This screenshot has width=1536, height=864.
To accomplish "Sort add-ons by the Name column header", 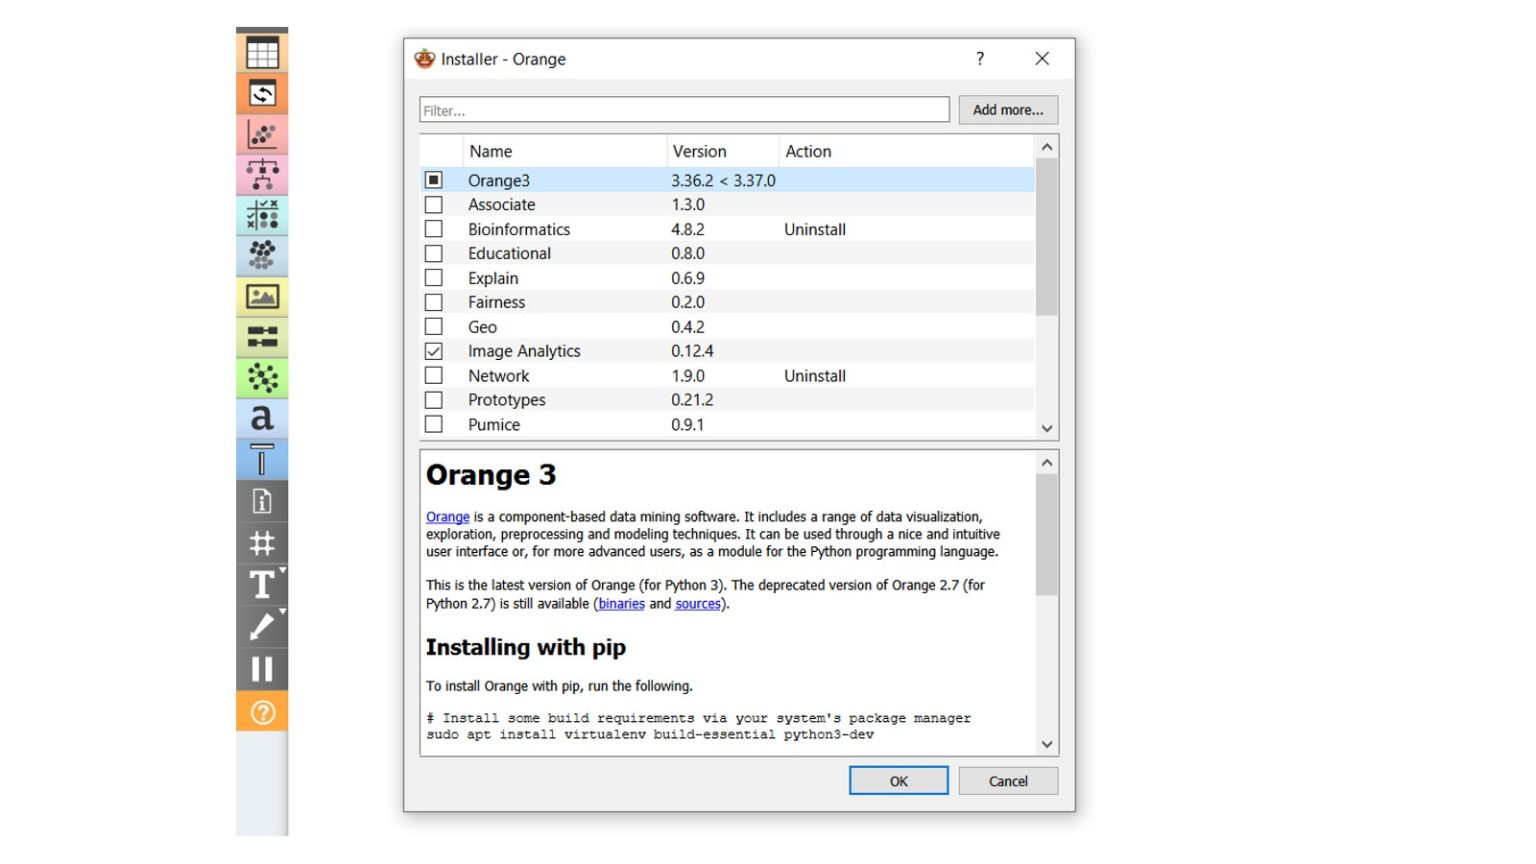I will point(565,151).
